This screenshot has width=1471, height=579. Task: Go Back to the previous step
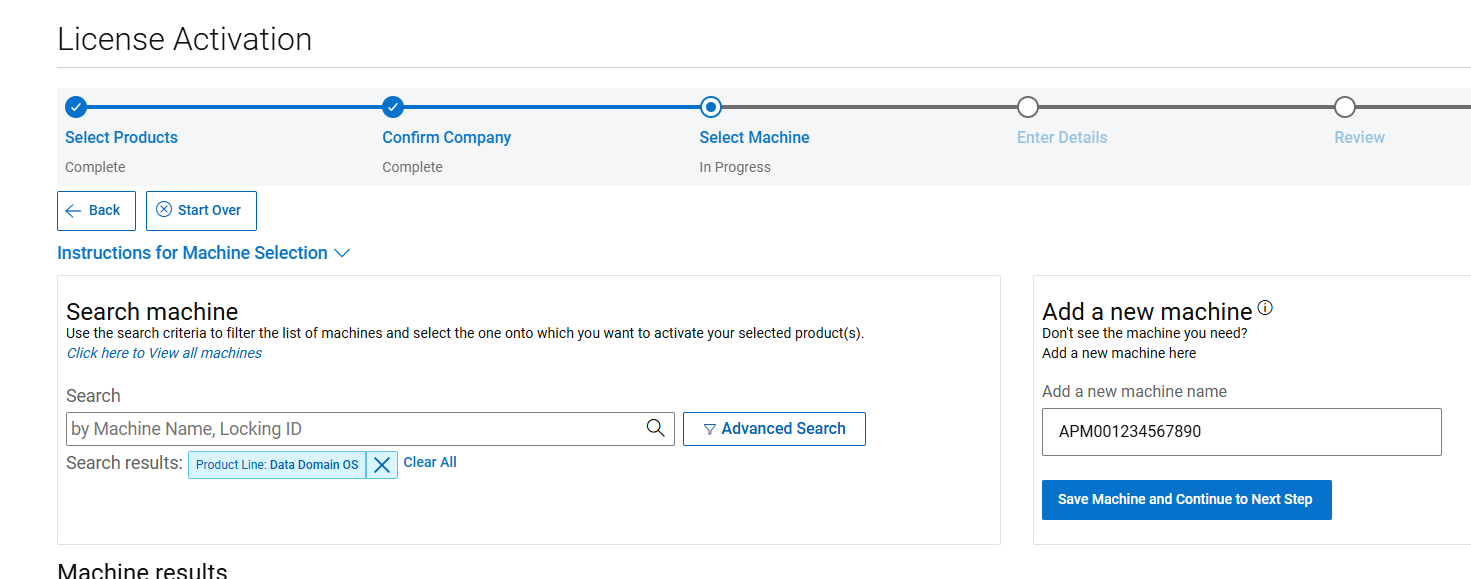(96, 211)
